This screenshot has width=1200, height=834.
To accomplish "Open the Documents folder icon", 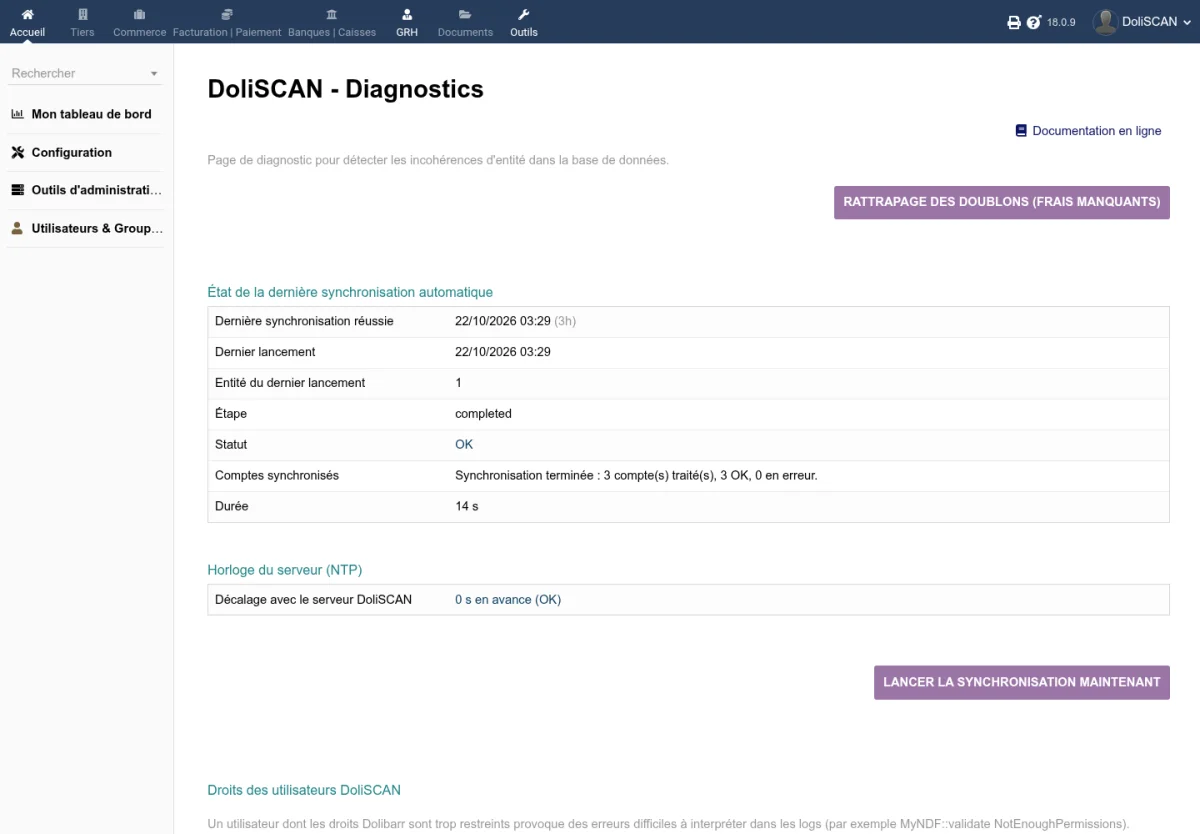I will (465, 14).
